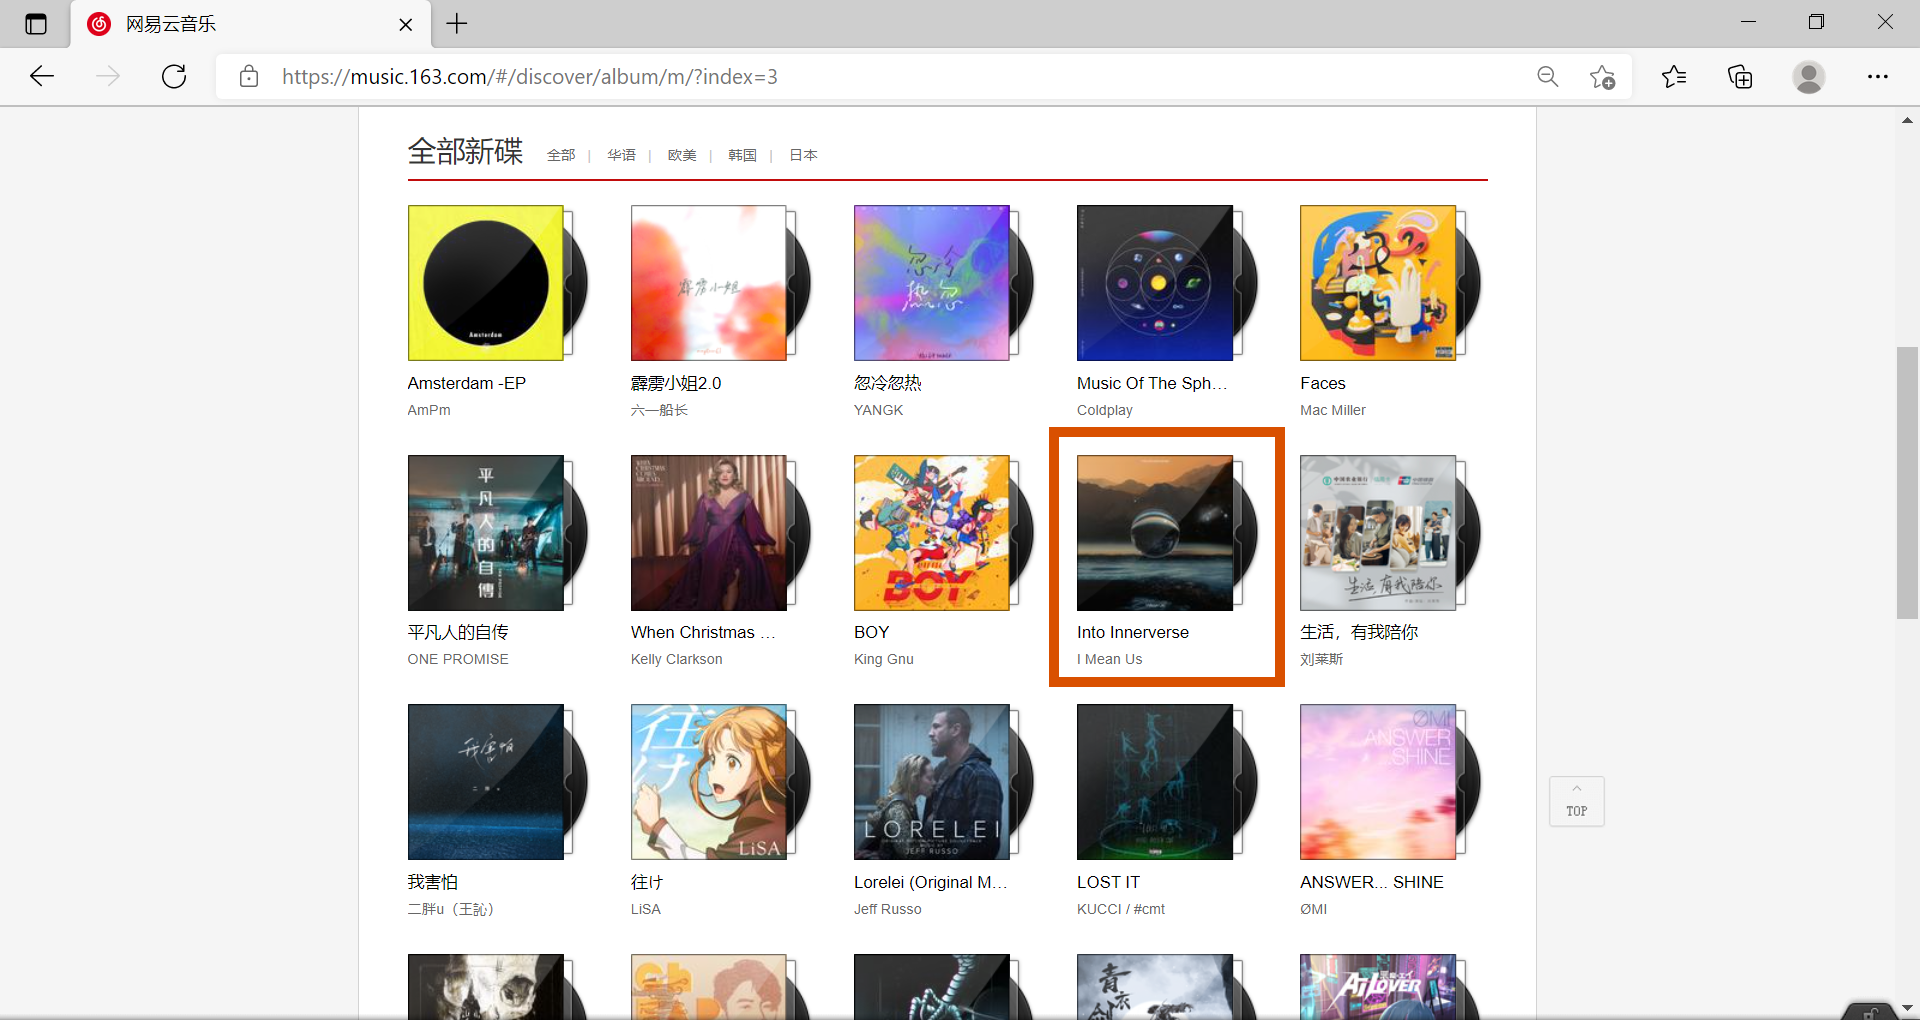1920x1020 pixels.
Task: Open the zoom magnifier icon in address bar
Action: coord(1547,77)
